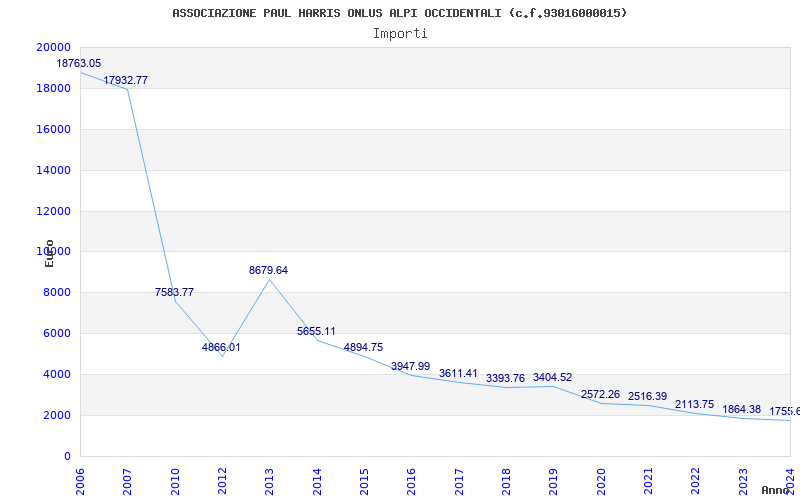Click the x-axis year 2022
The height and width of the screenshot is (500, 800).
[696, 482]
